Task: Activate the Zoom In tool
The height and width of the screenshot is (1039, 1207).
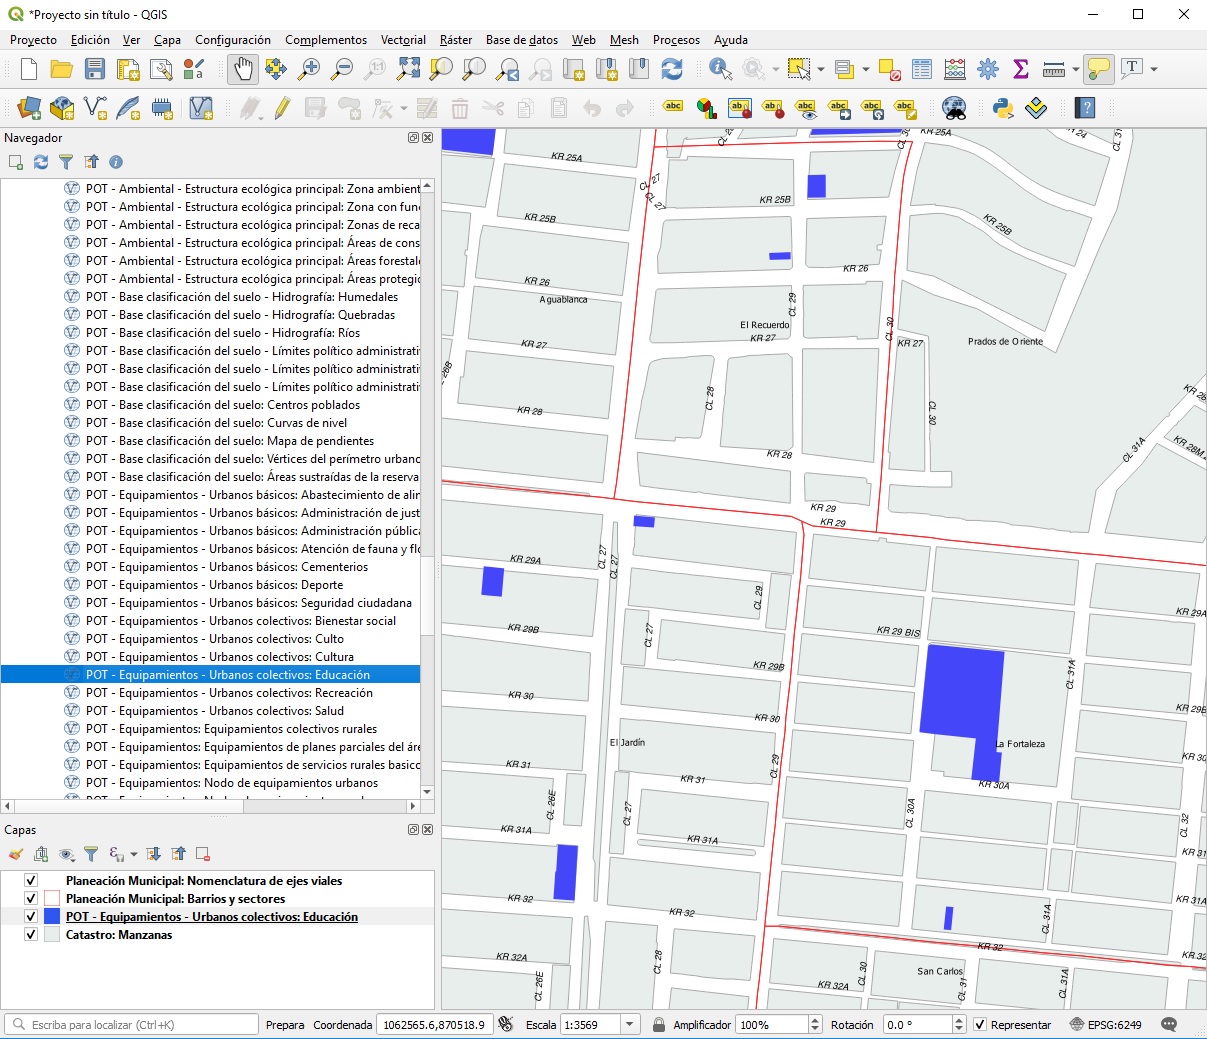Action: [x=309, y=69]
